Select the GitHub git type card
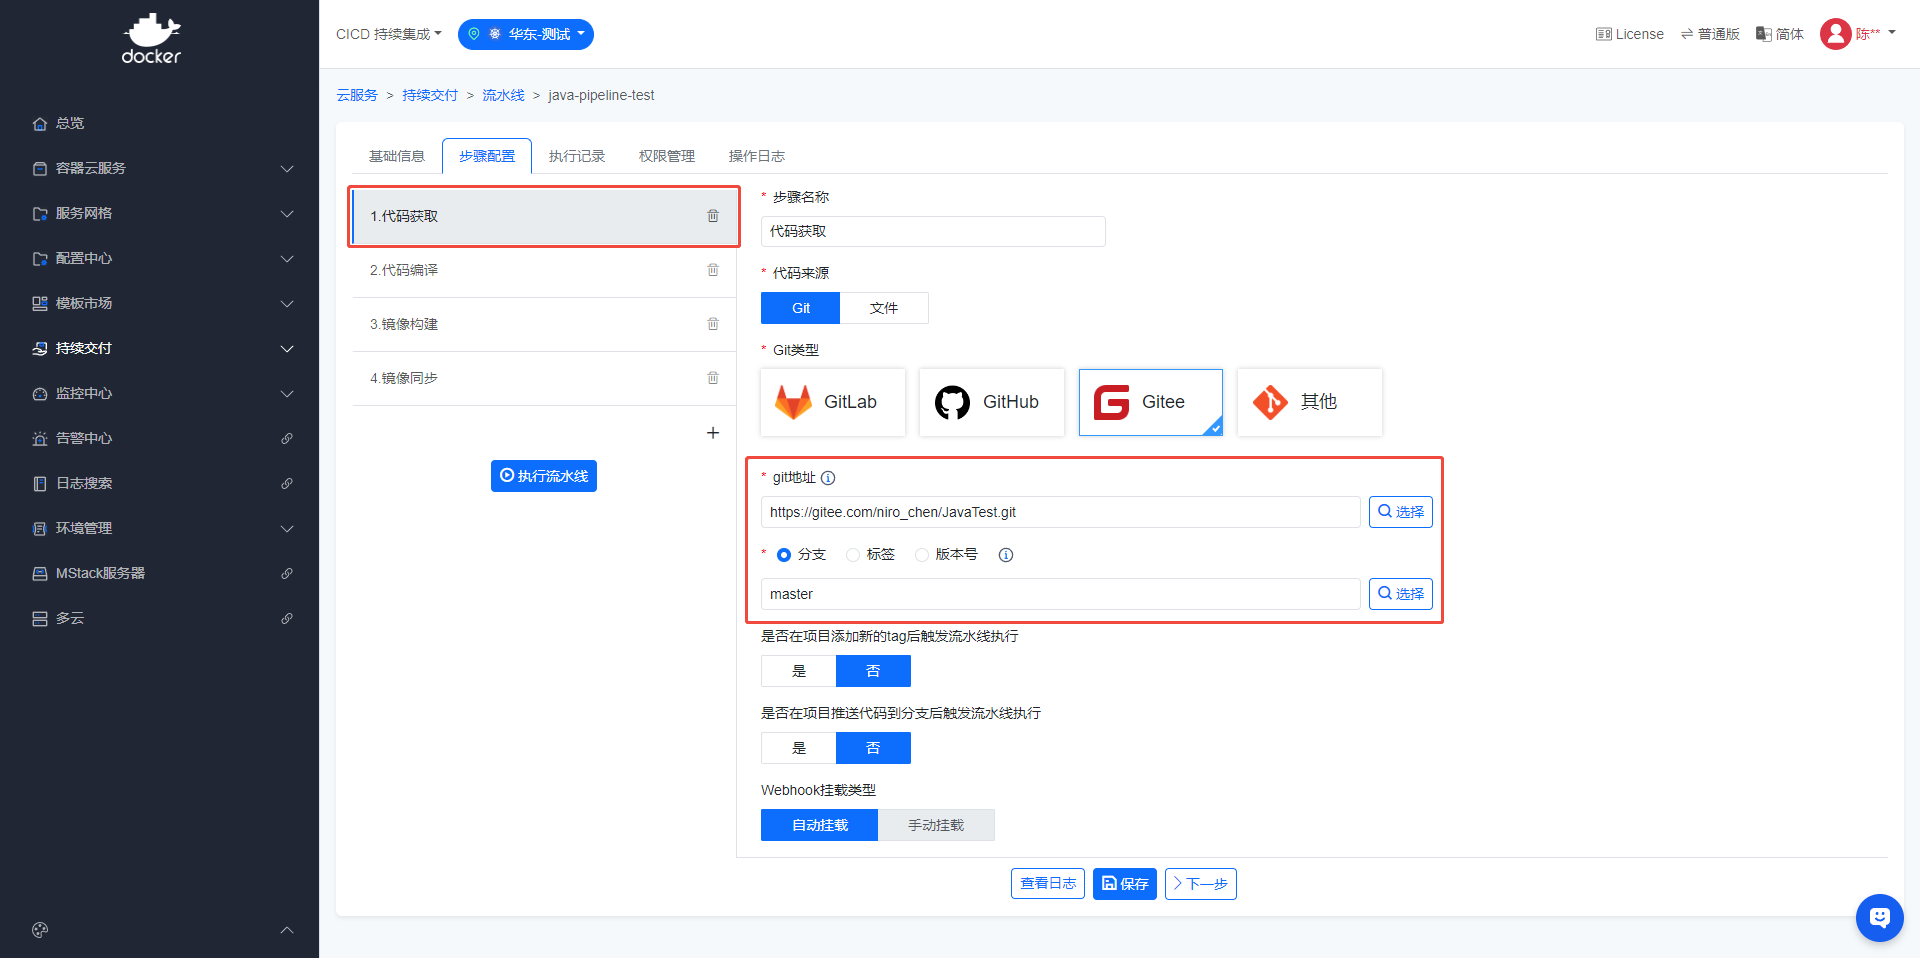Viewport: 1920px width, 958px height. [991, 402]
